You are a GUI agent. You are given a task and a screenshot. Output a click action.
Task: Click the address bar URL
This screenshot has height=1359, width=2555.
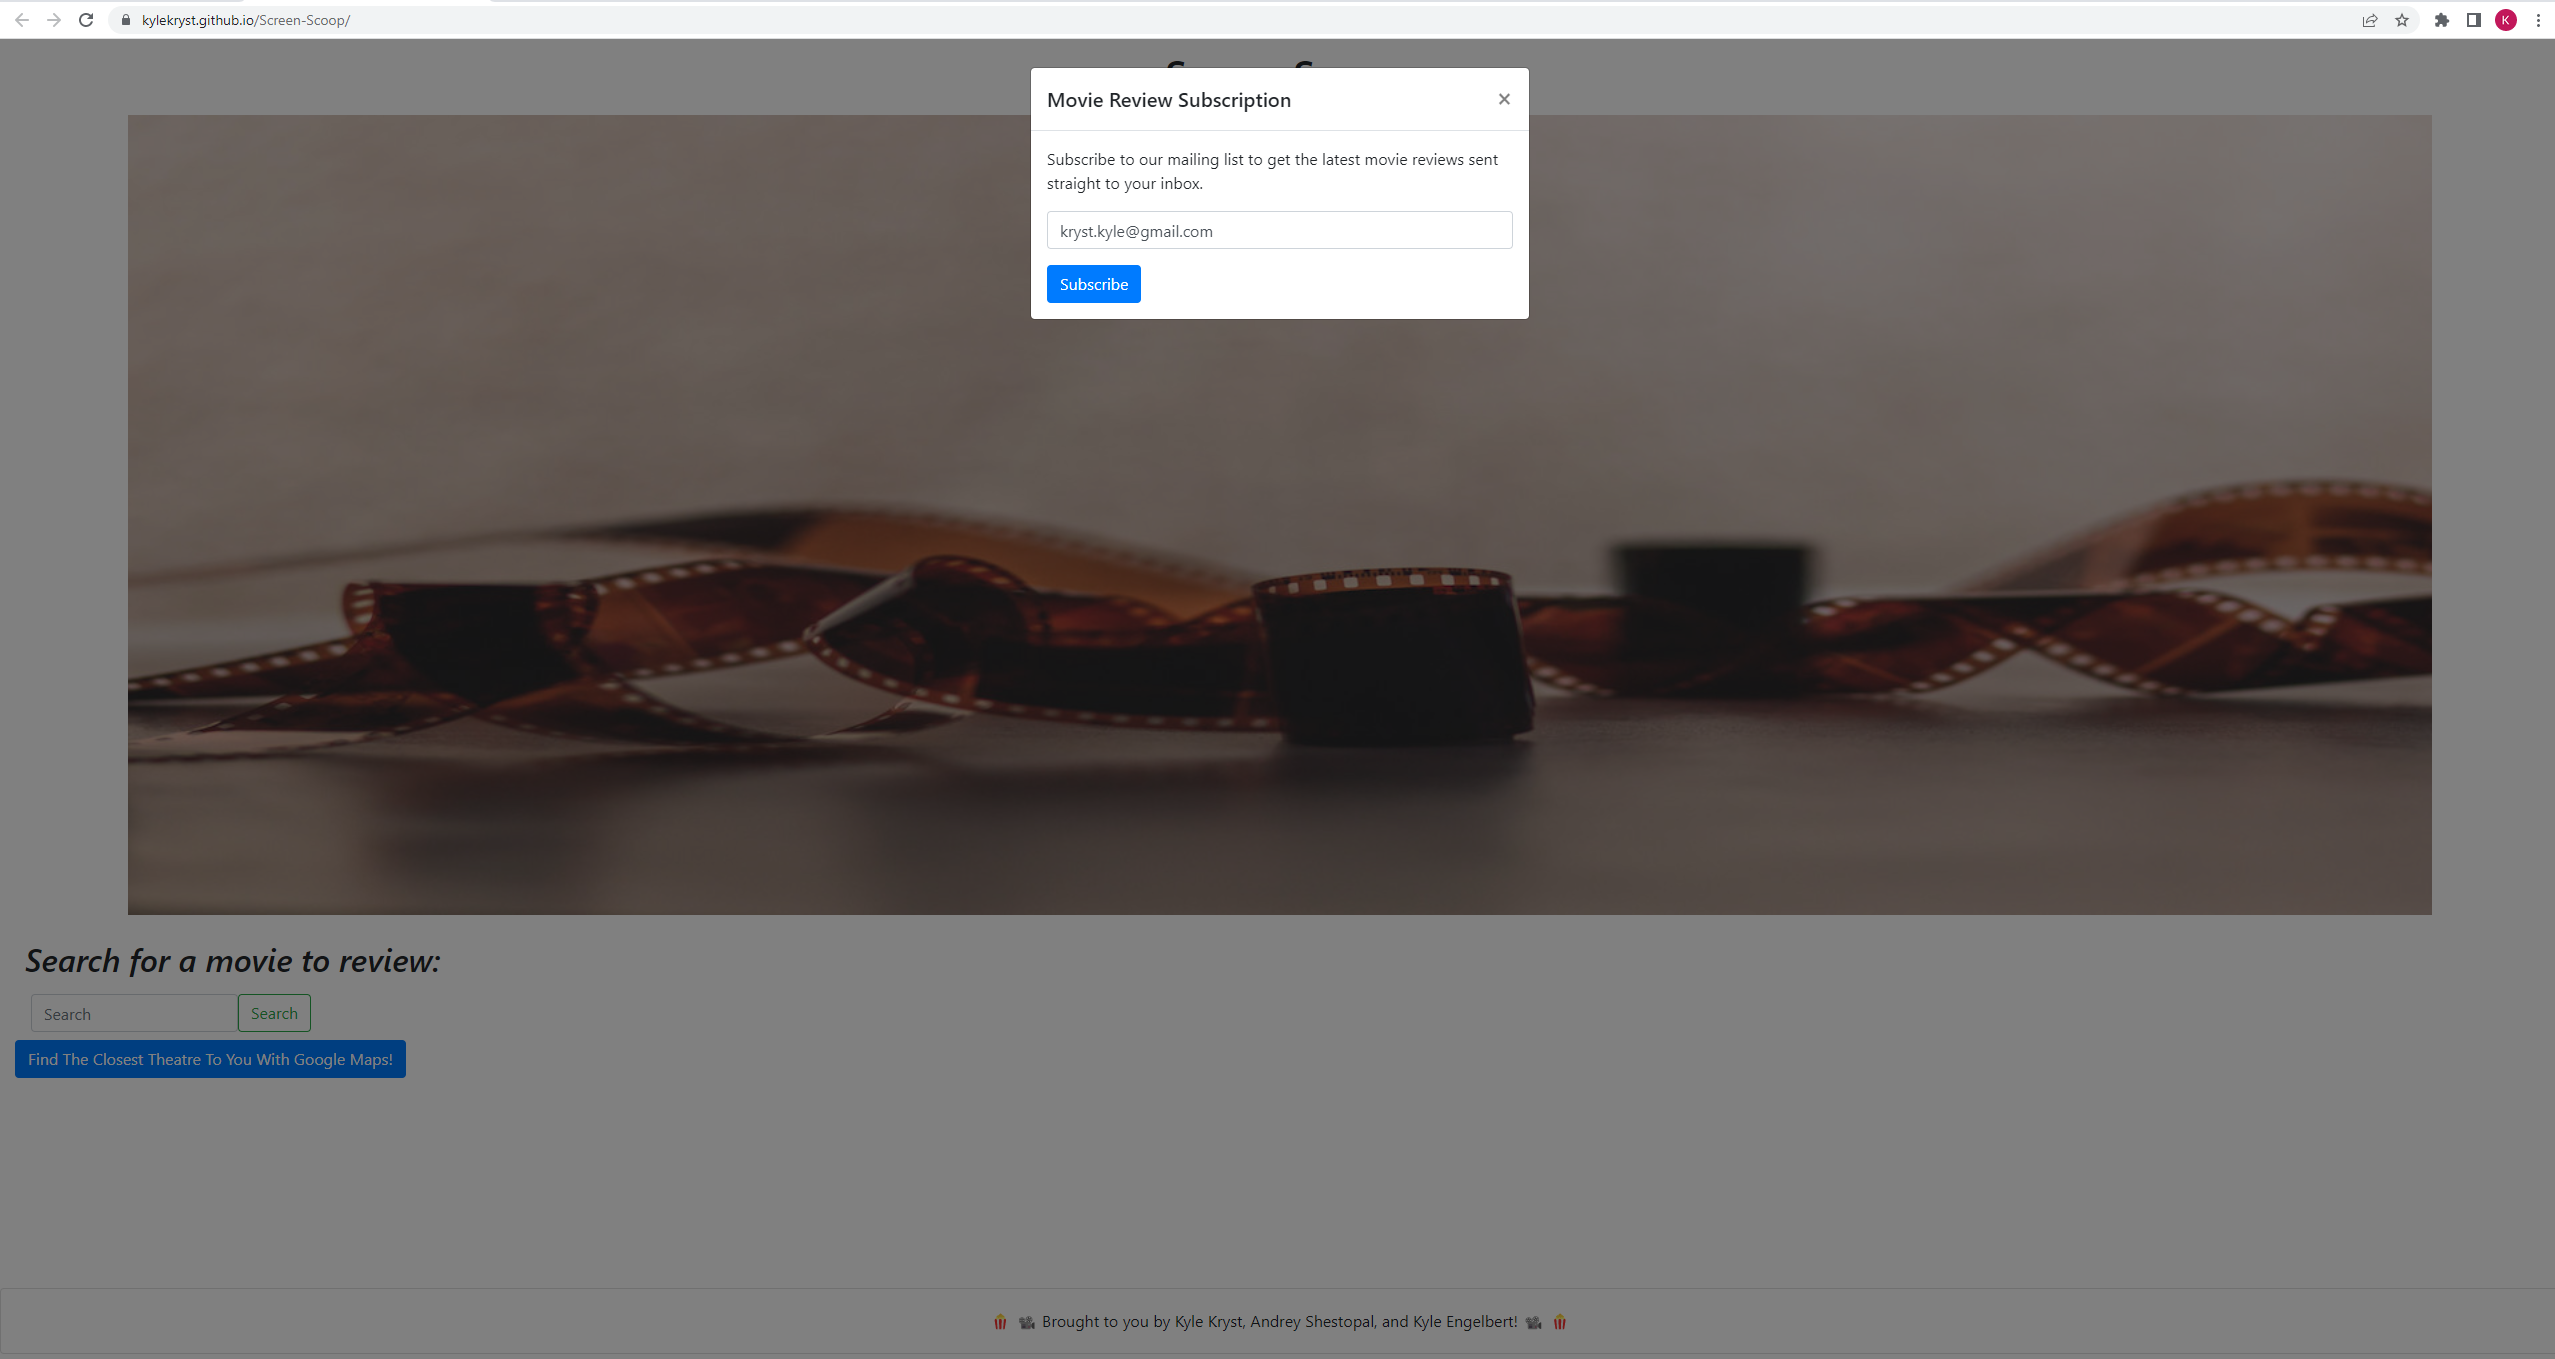point(245,20)
